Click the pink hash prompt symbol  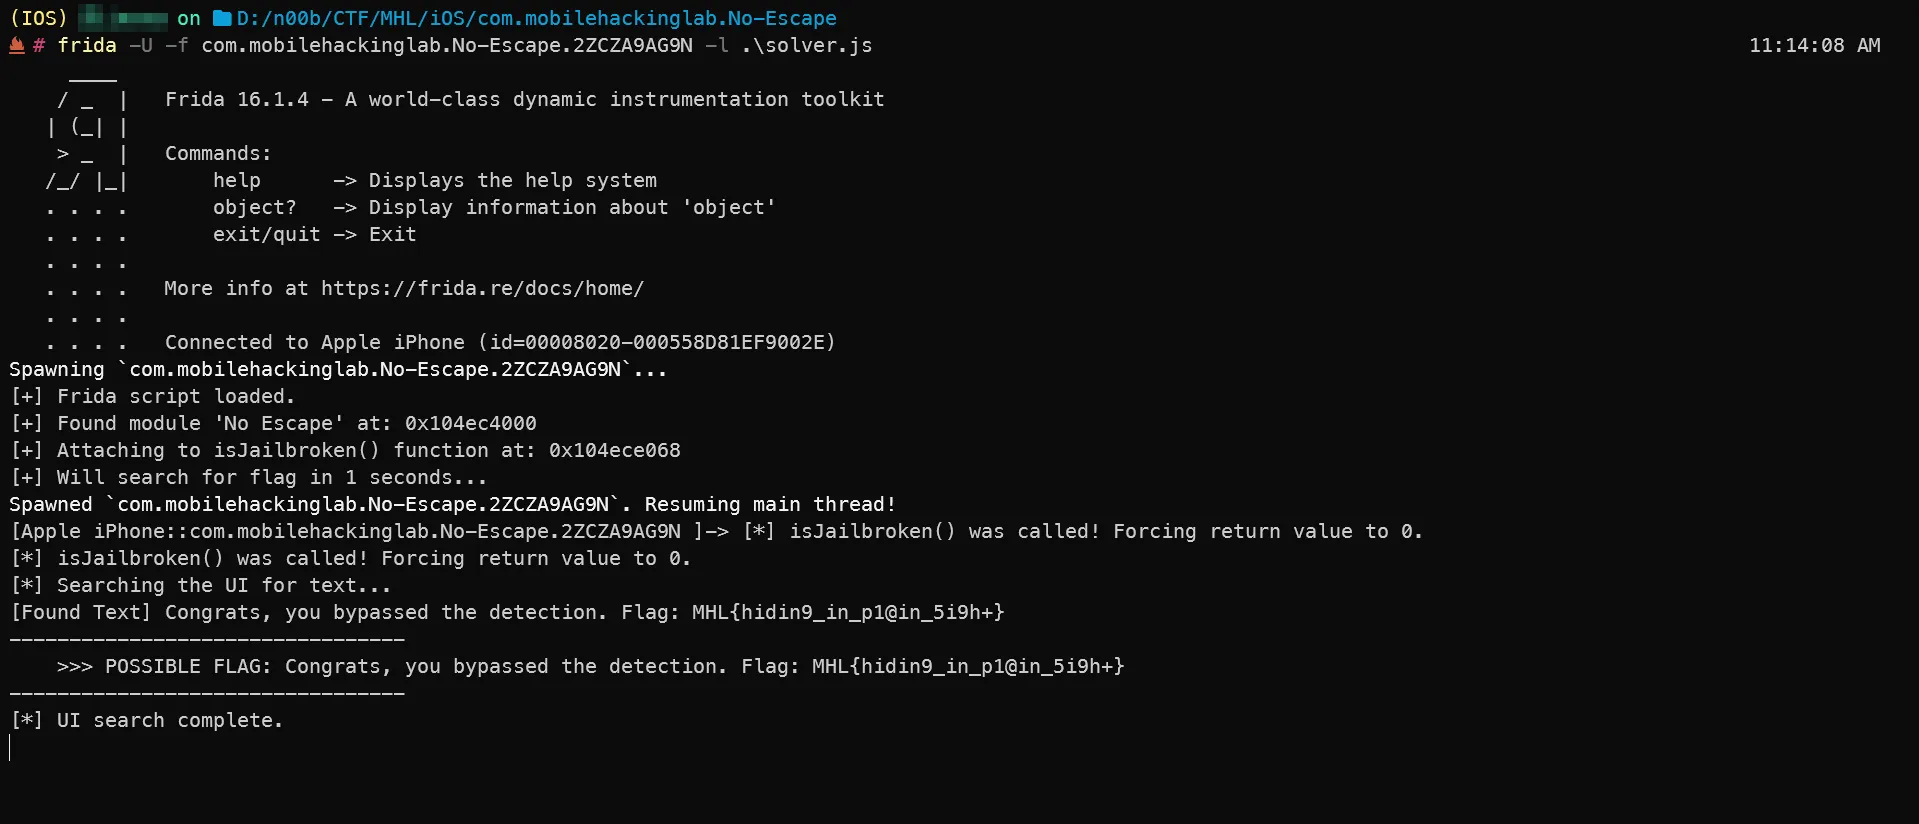pyautogui.click(x=39, y=45)
